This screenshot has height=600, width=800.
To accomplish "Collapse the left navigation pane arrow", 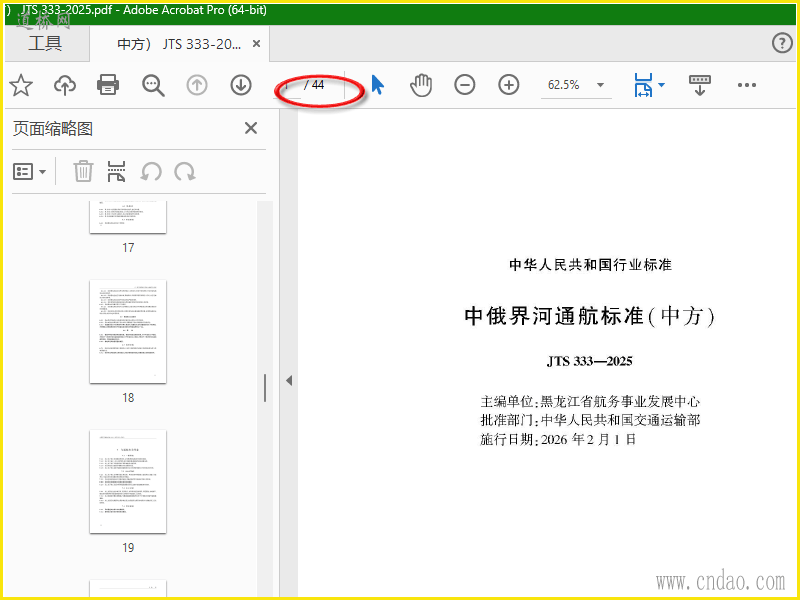I will point(289,381).
